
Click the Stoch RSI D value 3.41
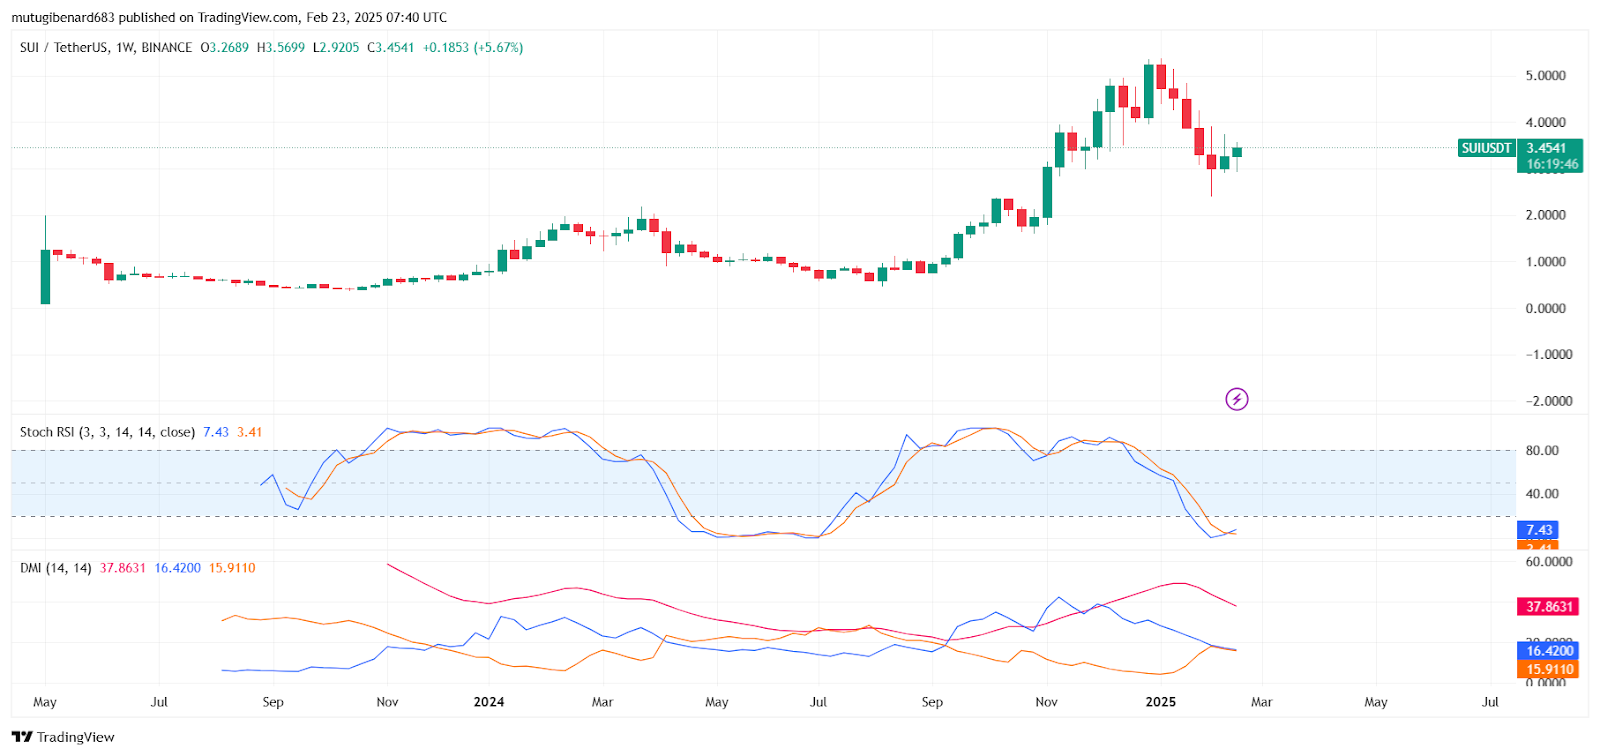pos(250,432)
